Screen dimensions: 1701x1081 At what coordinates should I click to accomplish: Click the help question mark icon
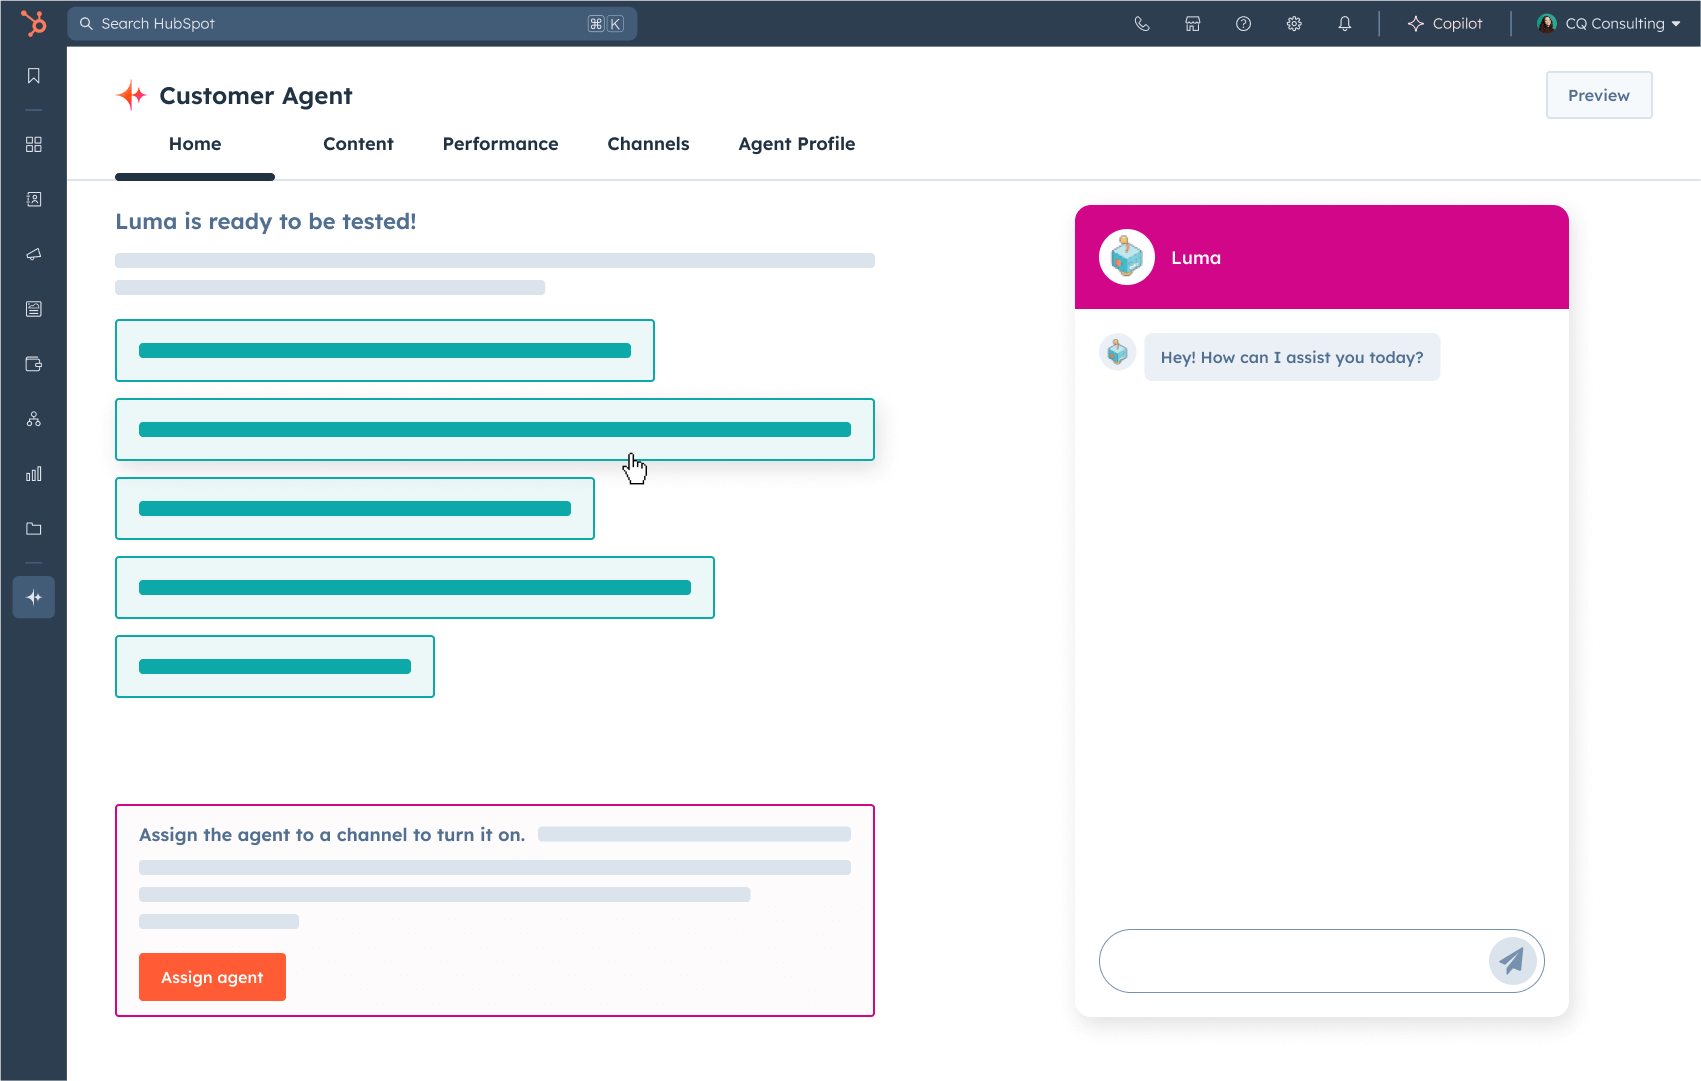click(x=1243, y=24)
